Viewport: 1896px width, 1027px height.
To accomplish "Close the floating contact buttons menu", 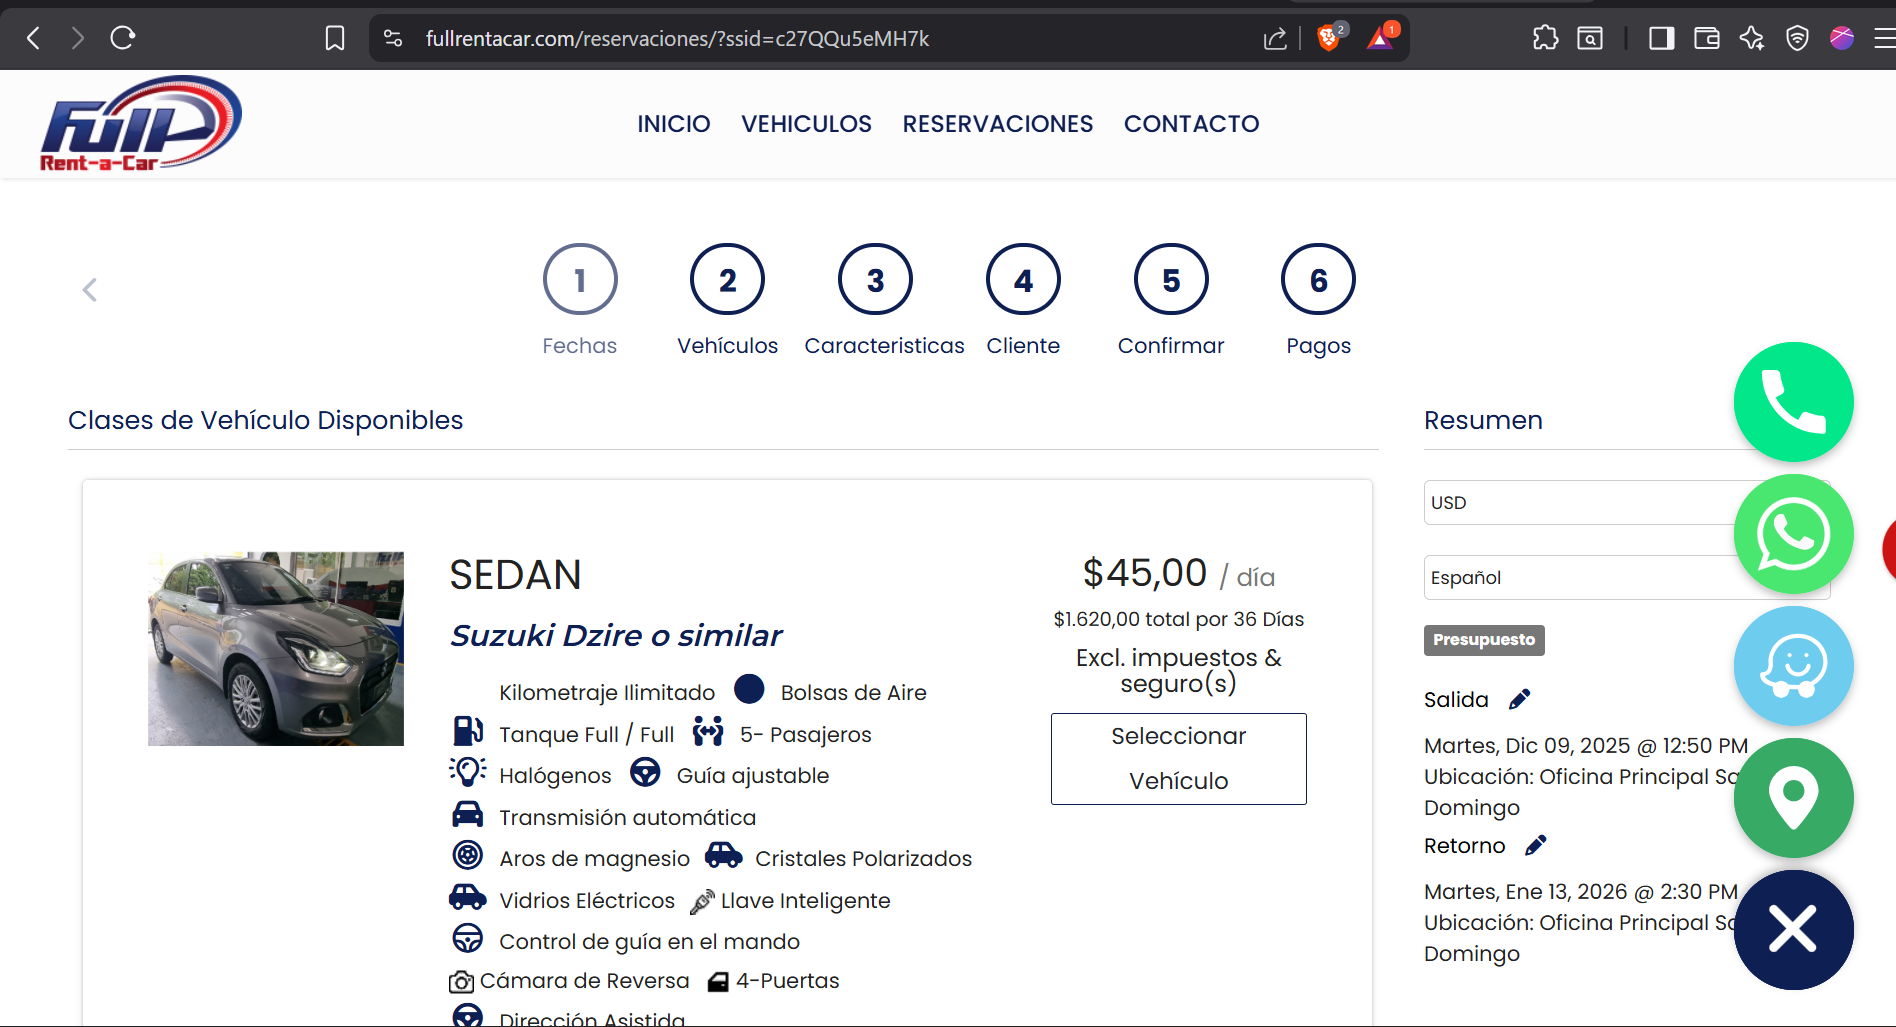I will click(x=1793, y=929).
